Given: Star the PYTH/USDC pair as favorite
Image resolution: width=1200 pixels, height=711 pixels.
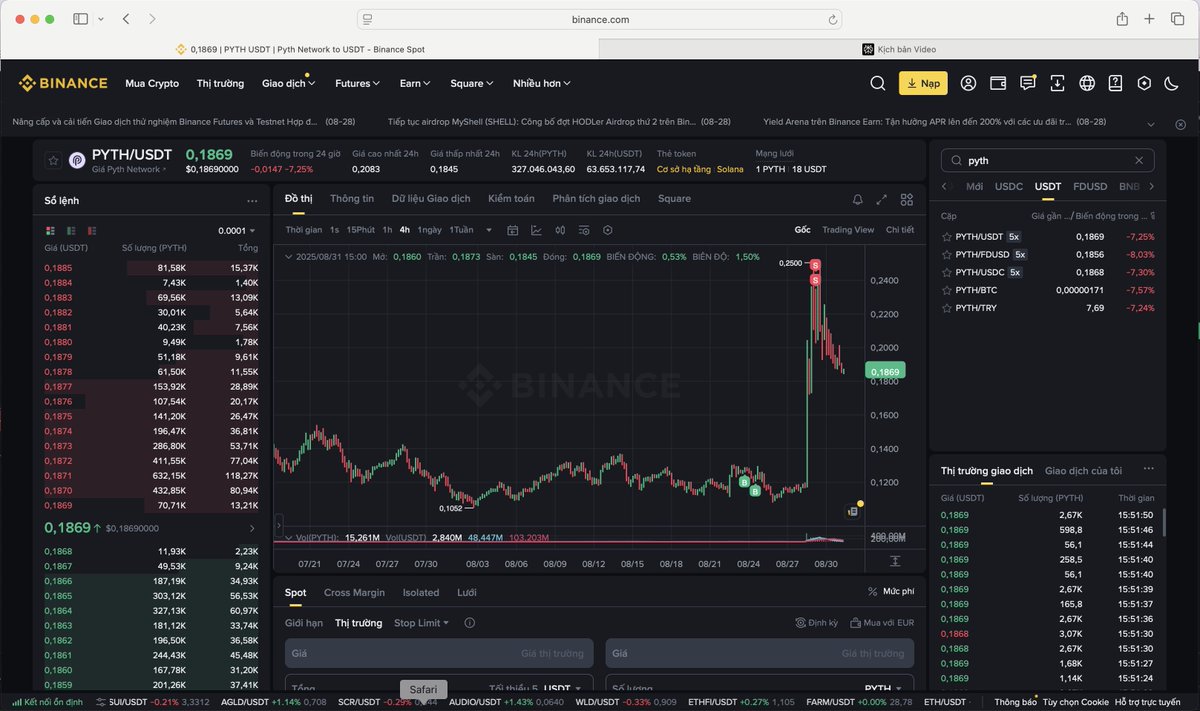Looking at the screenshot, I should [946, 272].
